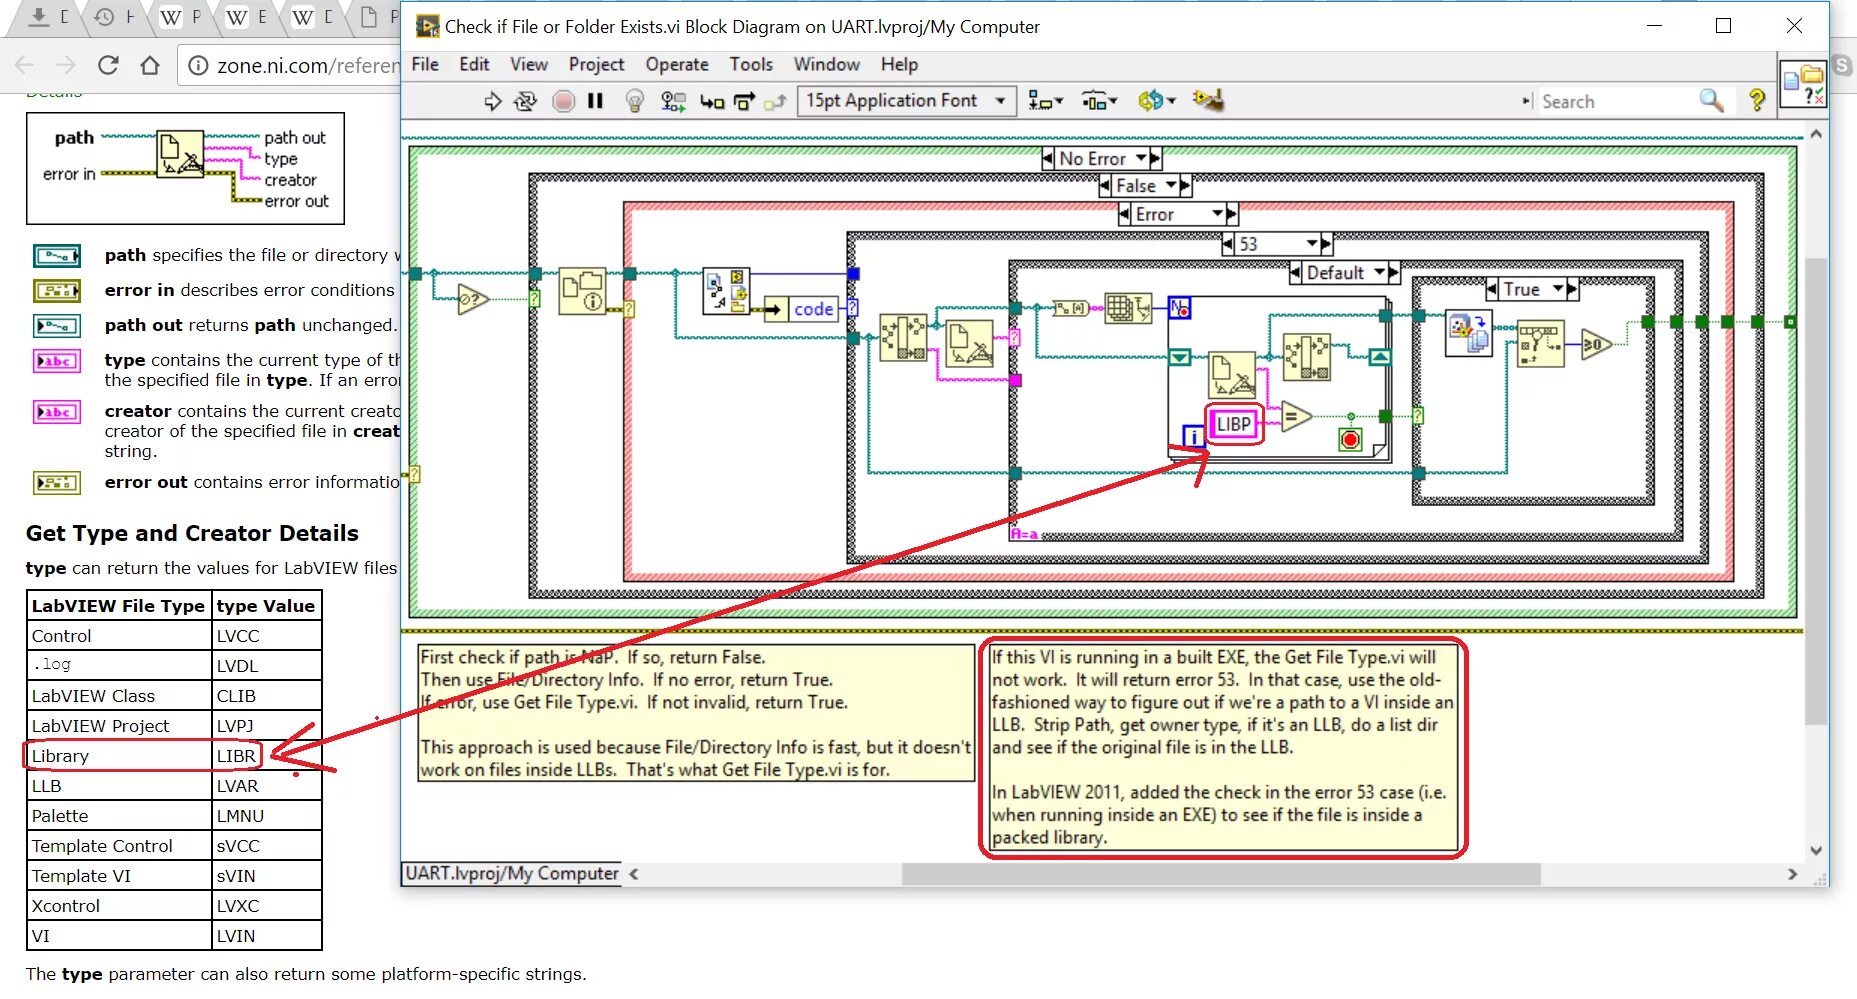Viewport: 1857px width, 999px height.
Task: Click the Step Over button
Action: [x=744, y=101]
